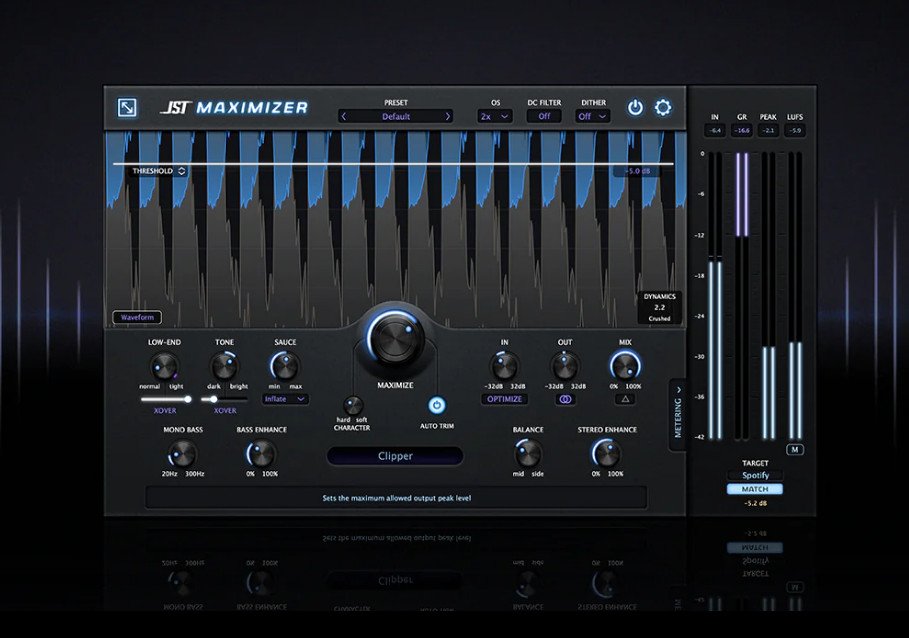Toggle the Auto Trim power button
Image resolution: width=909 pixels, height=638 pixels.
coord(437,405)
